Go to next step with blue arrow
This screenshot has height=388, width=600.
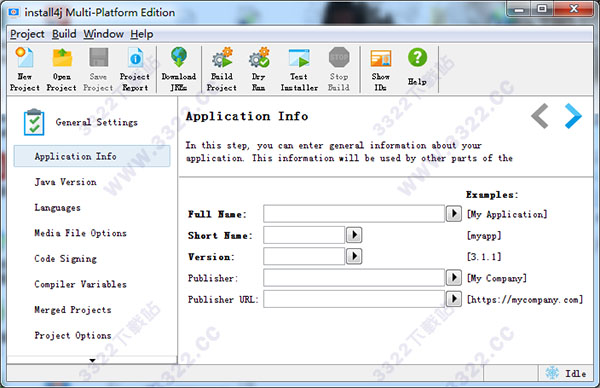tap(573, 116)
